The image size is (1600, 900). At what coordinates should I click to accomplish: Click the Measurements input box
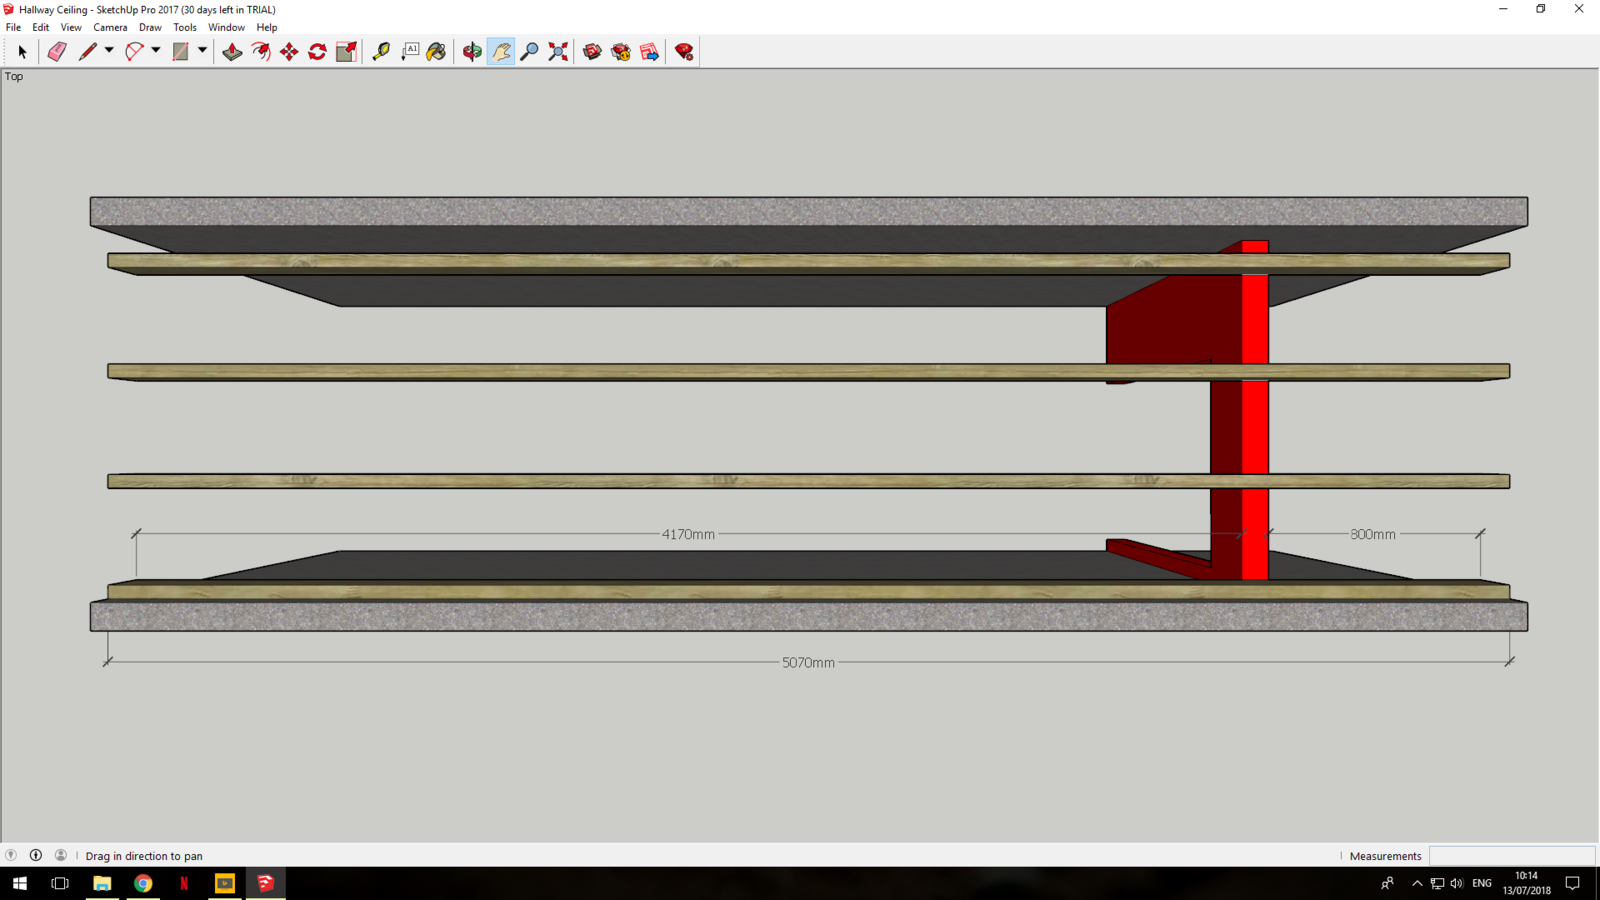pyautogui.click(x=1511, y=856)
